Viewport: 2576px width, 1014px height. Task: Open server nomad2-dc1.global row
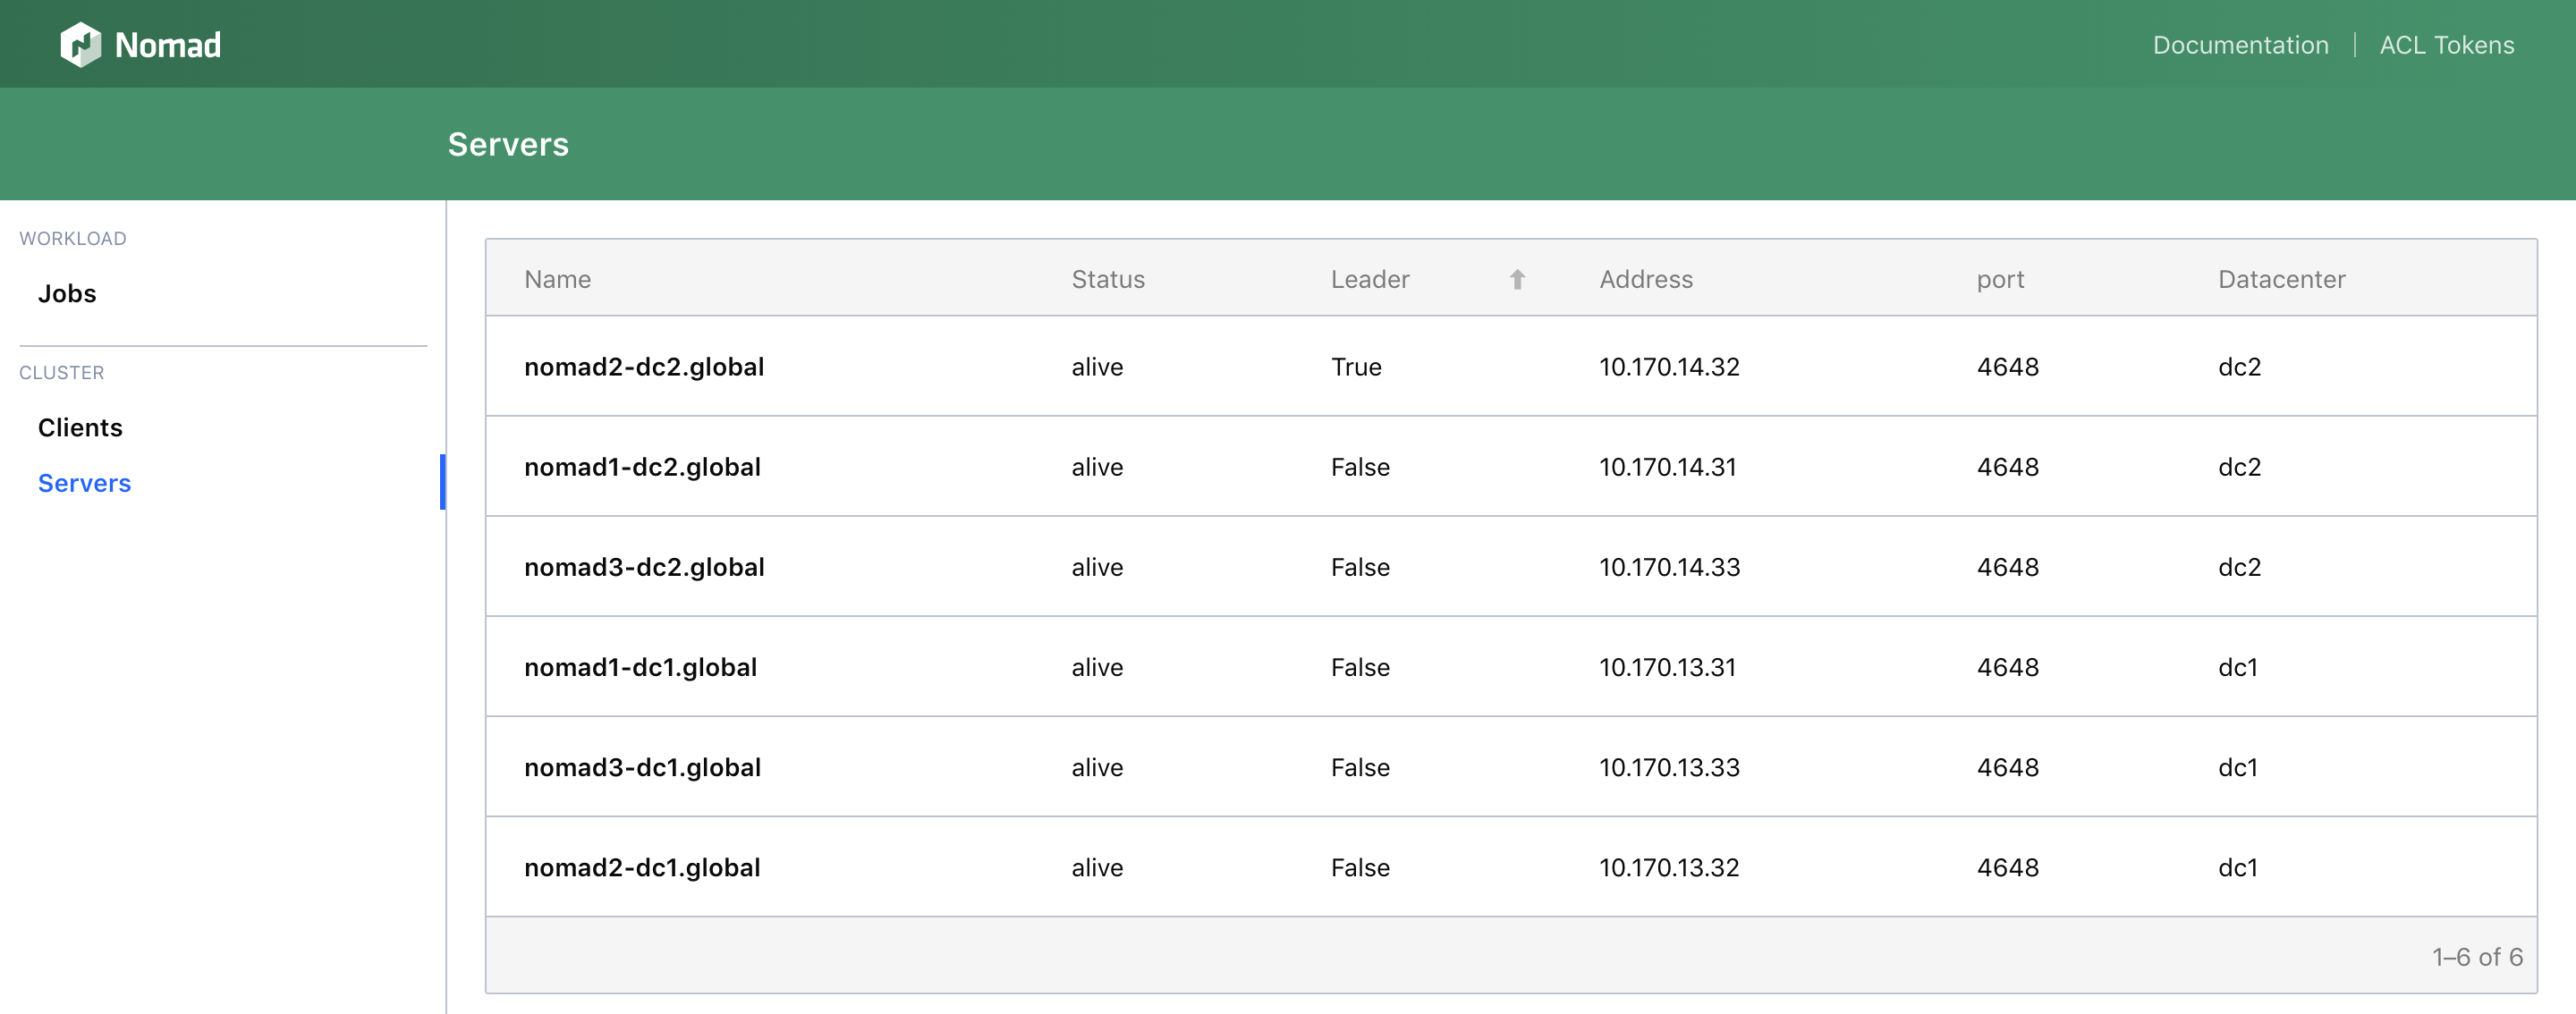(642, 867)
